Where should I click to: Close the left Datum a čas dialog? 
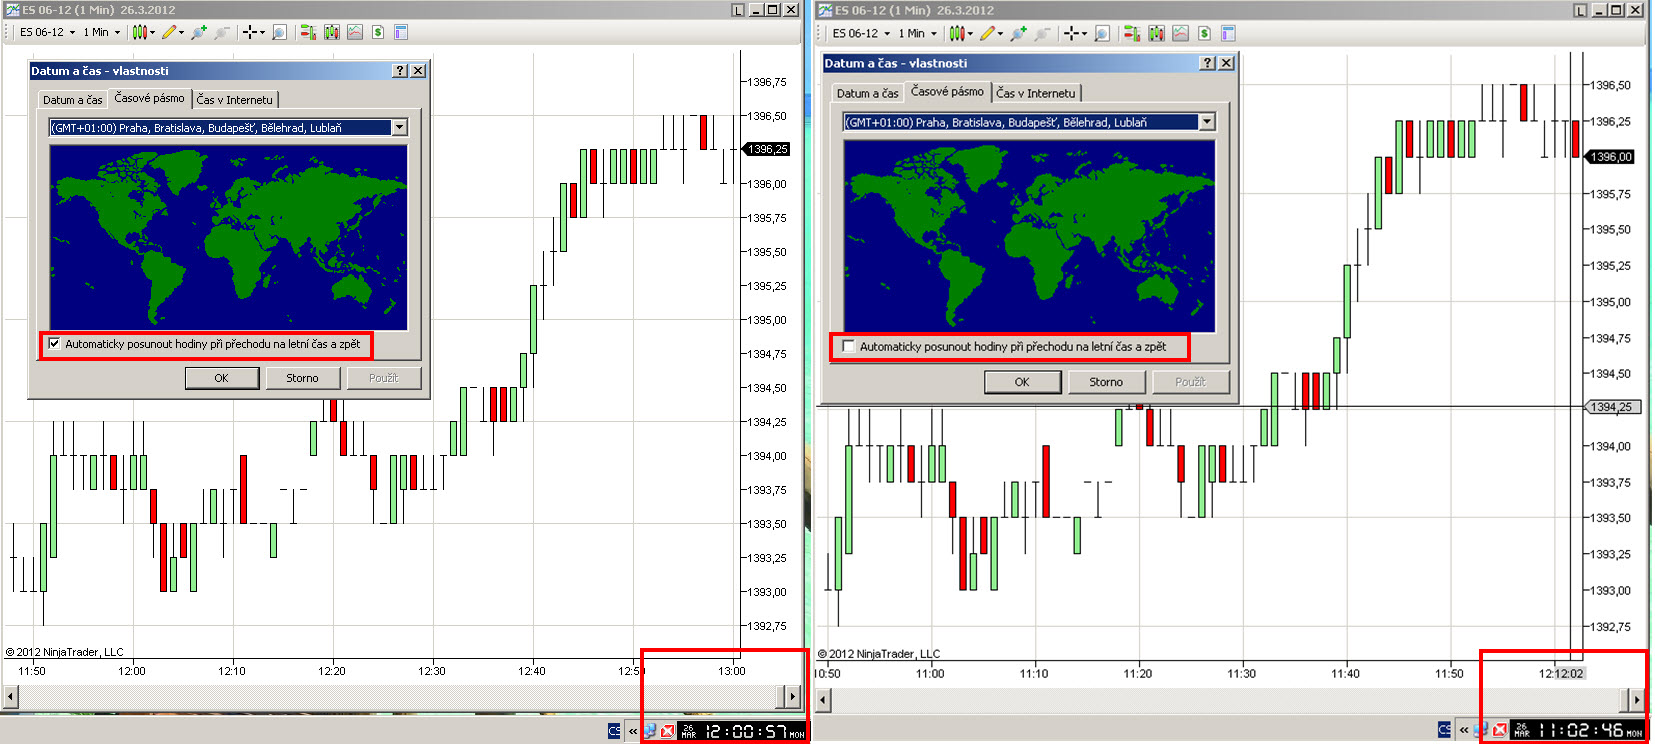point(418,71)
